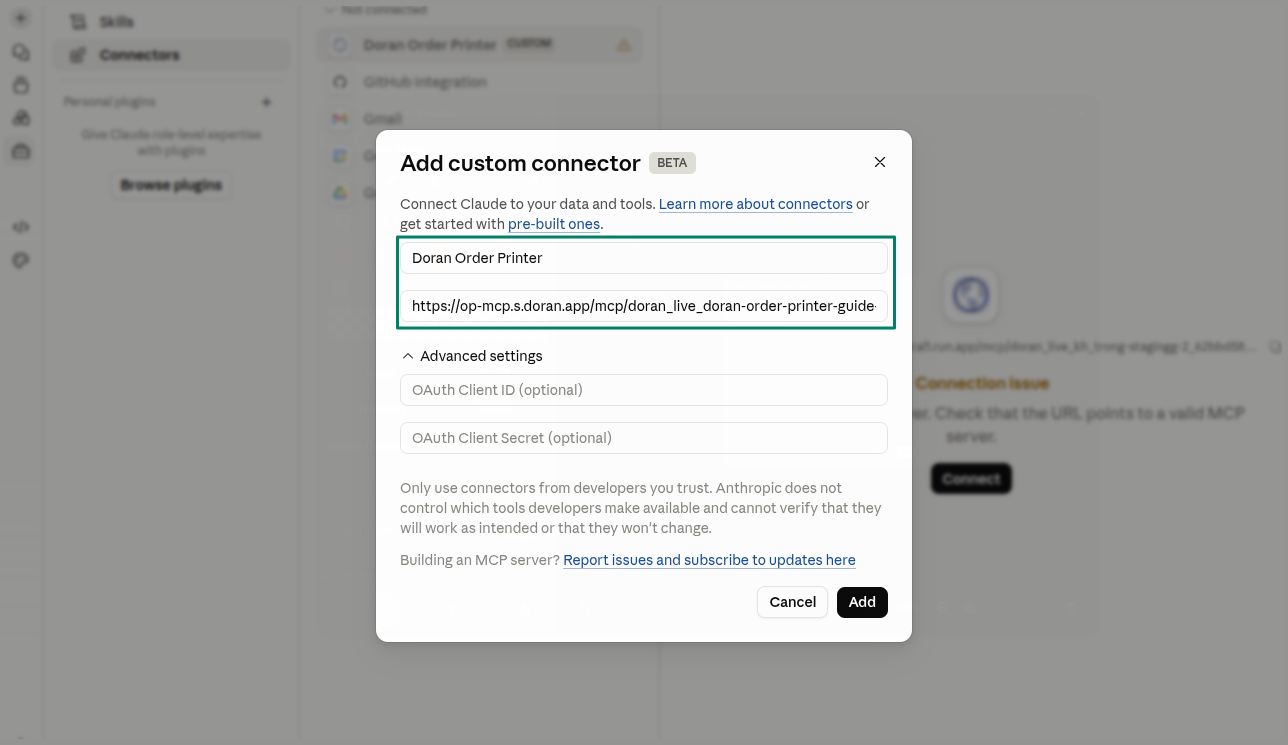The width and height of the screenshot is (1288, 745).
Task: Click the code brackets icon in left rail
Action: pyautogui.click(x=21, y=227)
